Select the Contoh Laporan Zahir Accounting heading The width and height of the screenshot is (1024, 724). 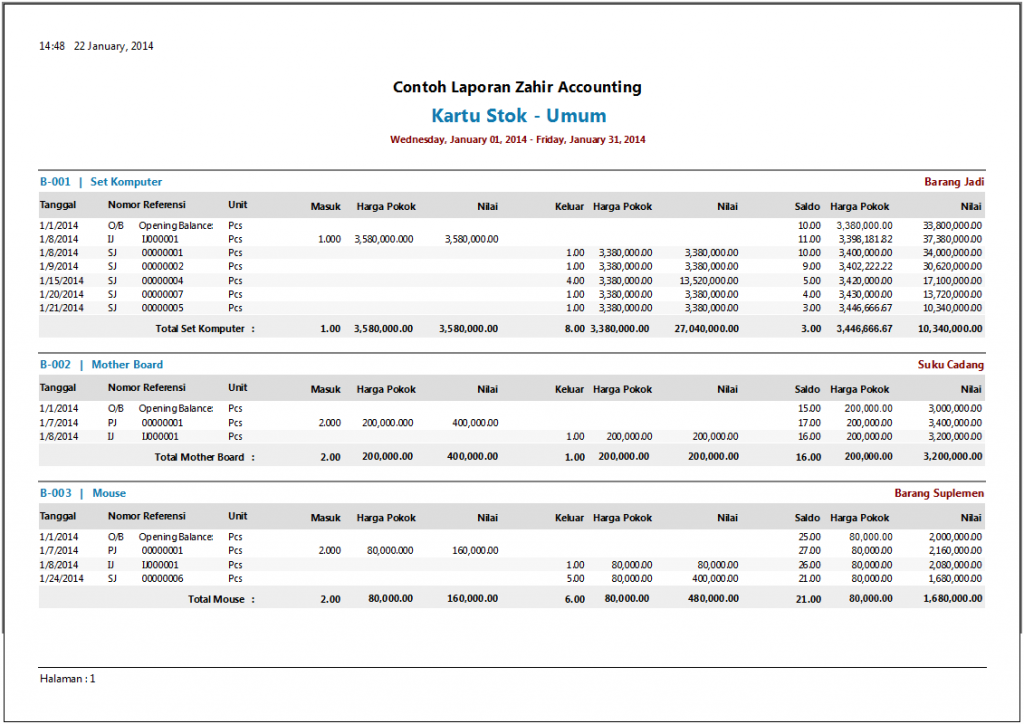[517, 88]
